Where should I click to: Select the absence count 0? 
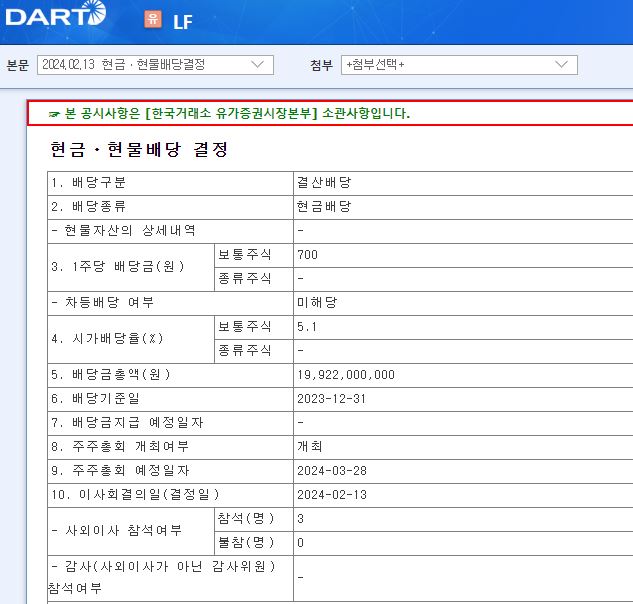tap(300, 543)
